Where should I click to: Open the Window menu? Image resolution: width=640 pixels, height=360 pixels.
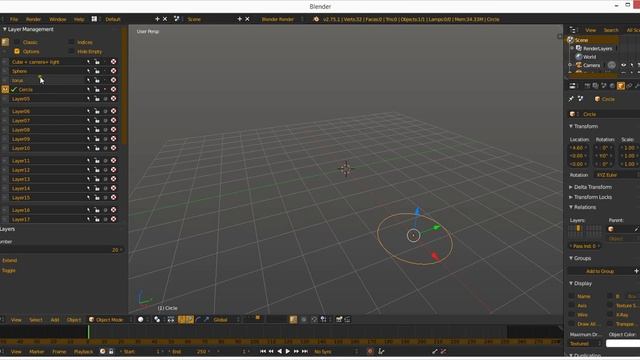tap(58, 19)
